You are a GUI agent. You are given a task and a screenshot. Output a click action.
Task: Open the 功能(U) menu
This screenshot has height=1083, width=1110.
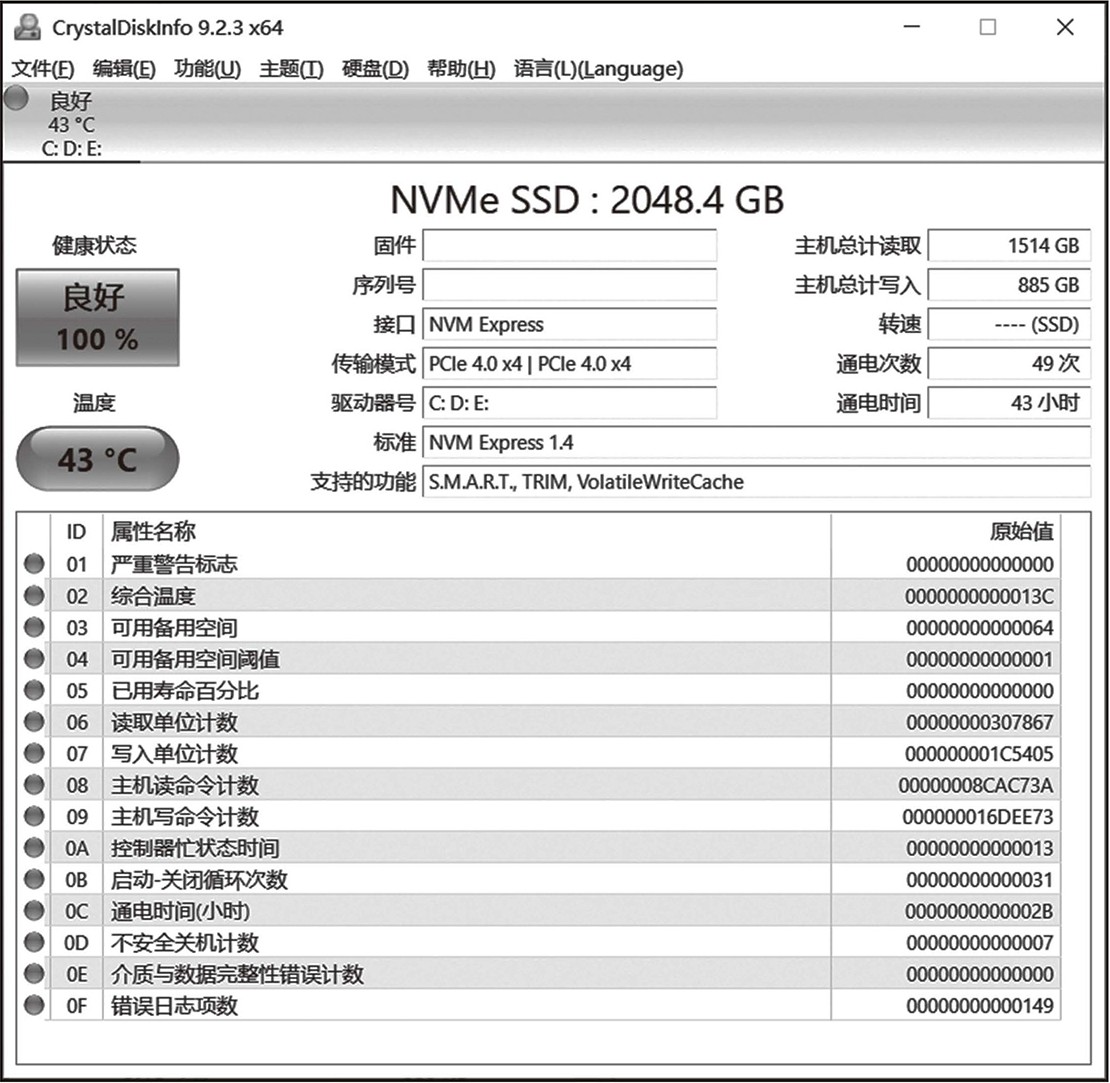(x=207, y=69)
